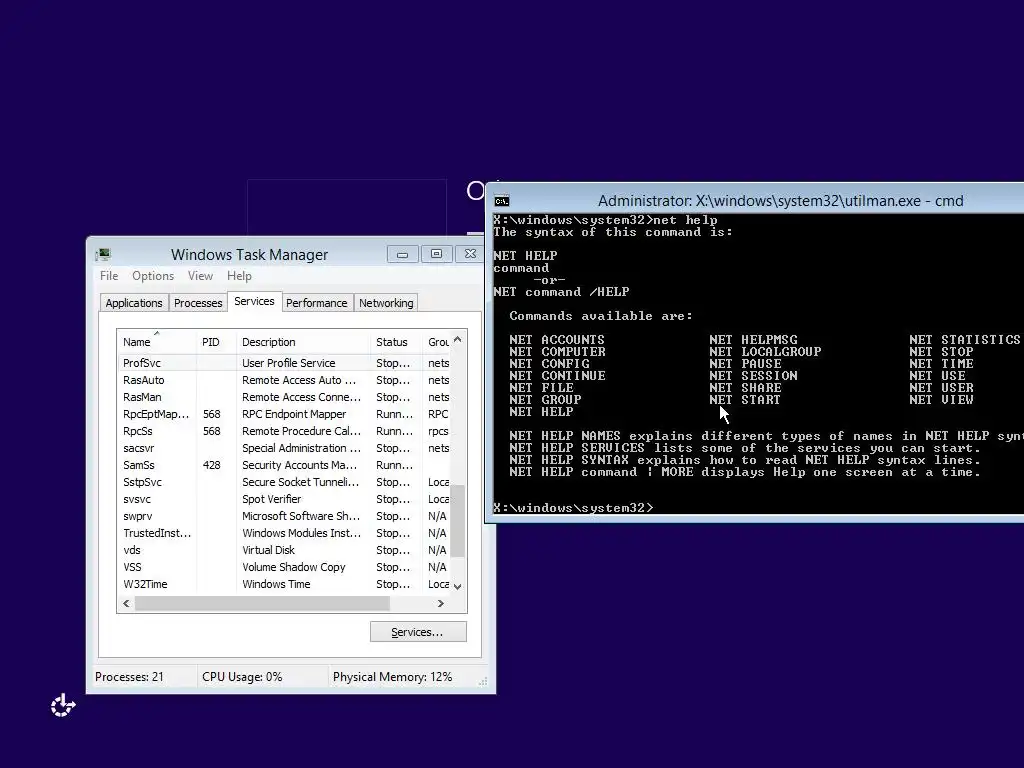
Task: Minimize the Windows Task Manager window
Action: [402, 254]
